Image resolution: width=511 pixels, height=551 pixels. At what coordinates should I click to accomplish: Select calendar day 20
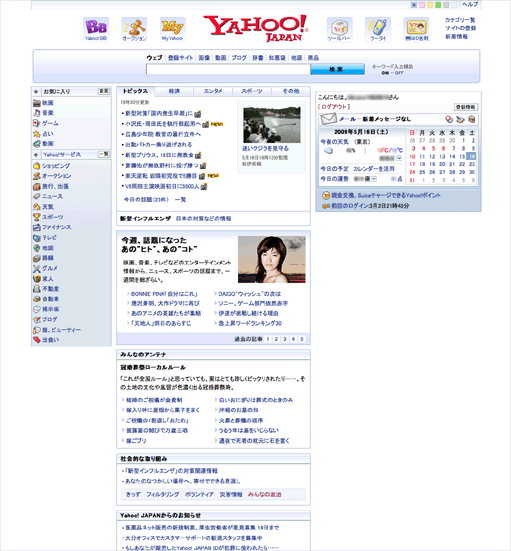[442, 164]
